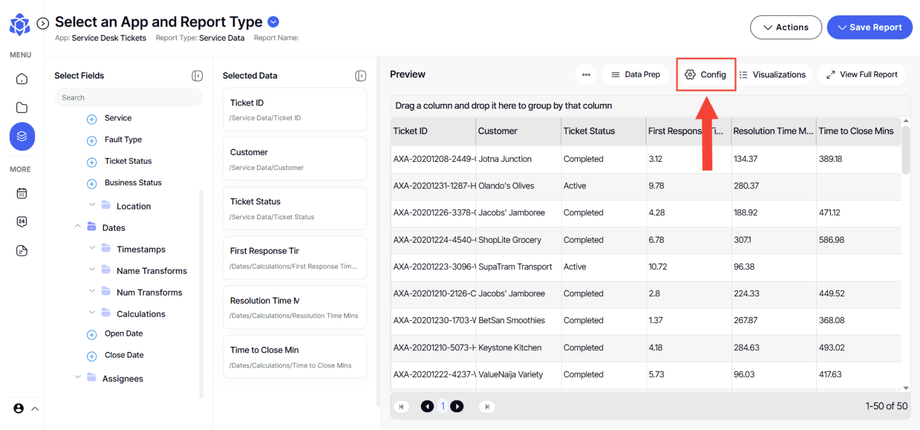The height and width of the screenshot is (430, 920).
Task: Open the Actions dropdown
Action: click(x=785, y=27)
